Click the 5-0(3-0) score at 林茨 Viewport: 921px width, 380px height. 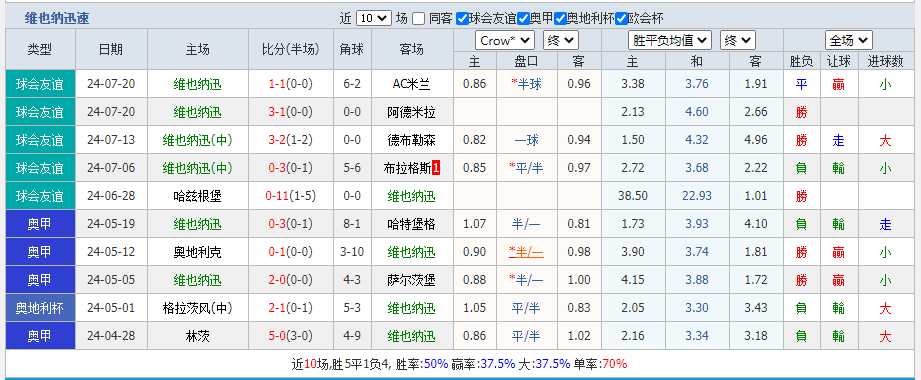pos(290,337)
